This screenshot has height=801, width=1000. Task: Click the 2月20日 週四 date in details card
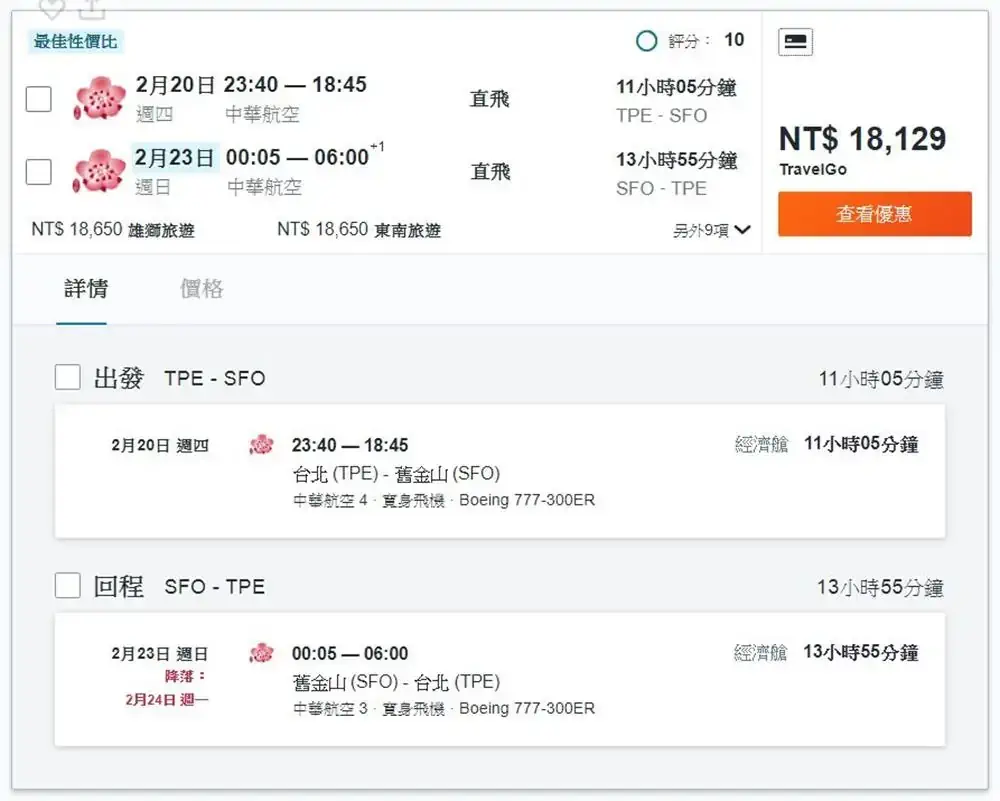(x=160, y=445)
